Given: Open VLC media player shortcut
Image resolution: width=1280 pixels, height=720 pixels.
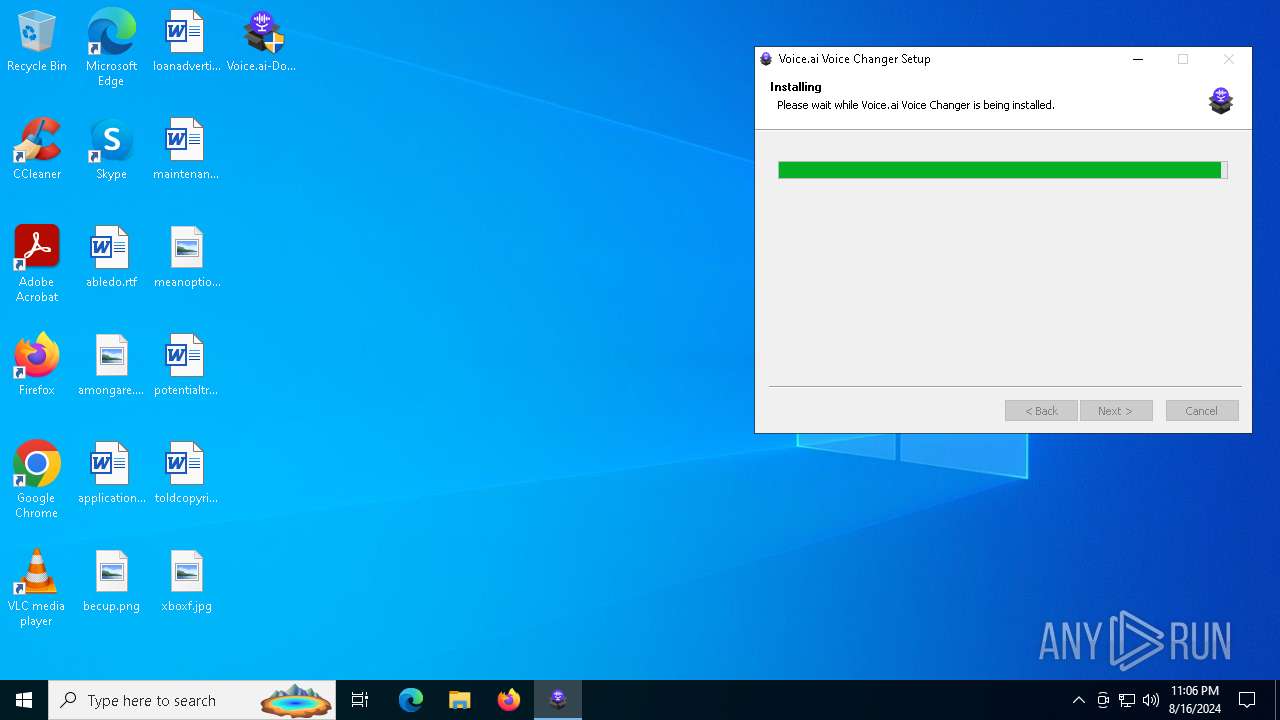Looking at the screenshot, I should 37,588.
